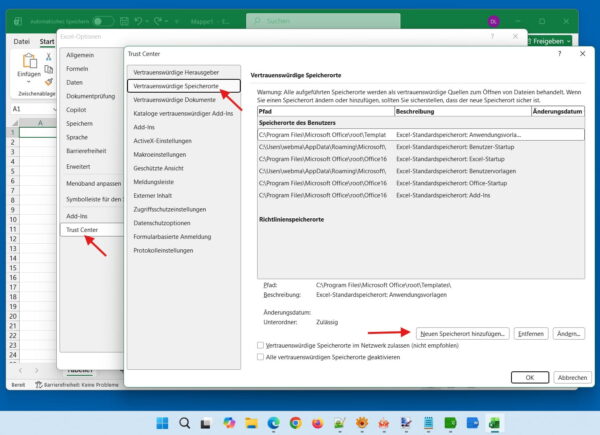This screenshot has height=435, width=600.
Task: Check Alle vertrauenswürdigen Speicherorte deaktivieren
Action: point(260,357)
